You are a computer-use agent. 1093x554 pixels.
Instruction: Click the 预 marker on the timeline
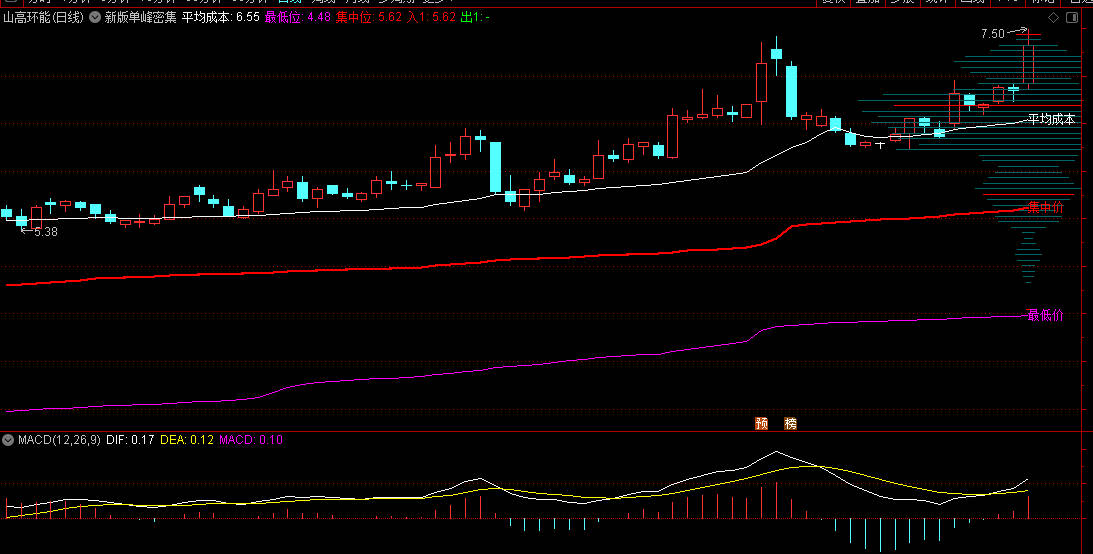tap(761, 423)
